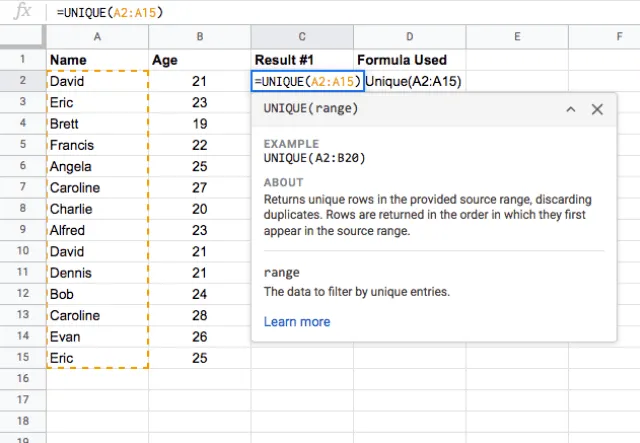Select age 19 next to Brett
Screen dimensions: 640x443
tap(200, 124)
